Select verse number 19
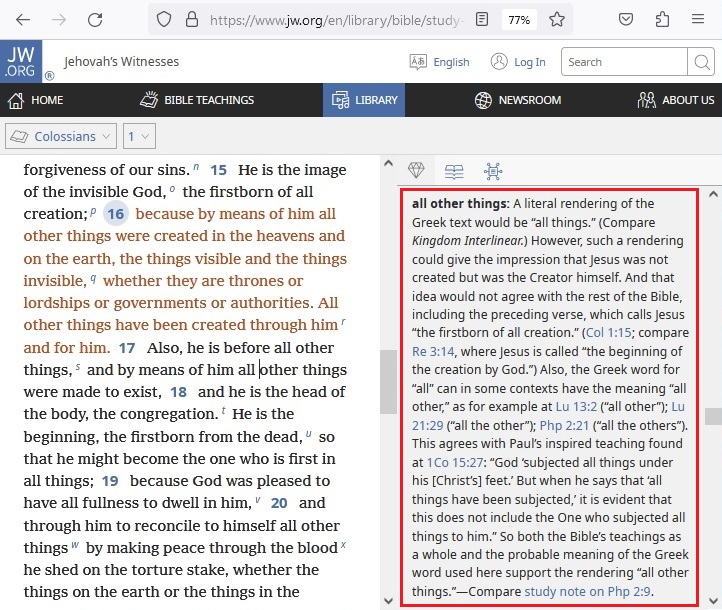 point(110,481)
